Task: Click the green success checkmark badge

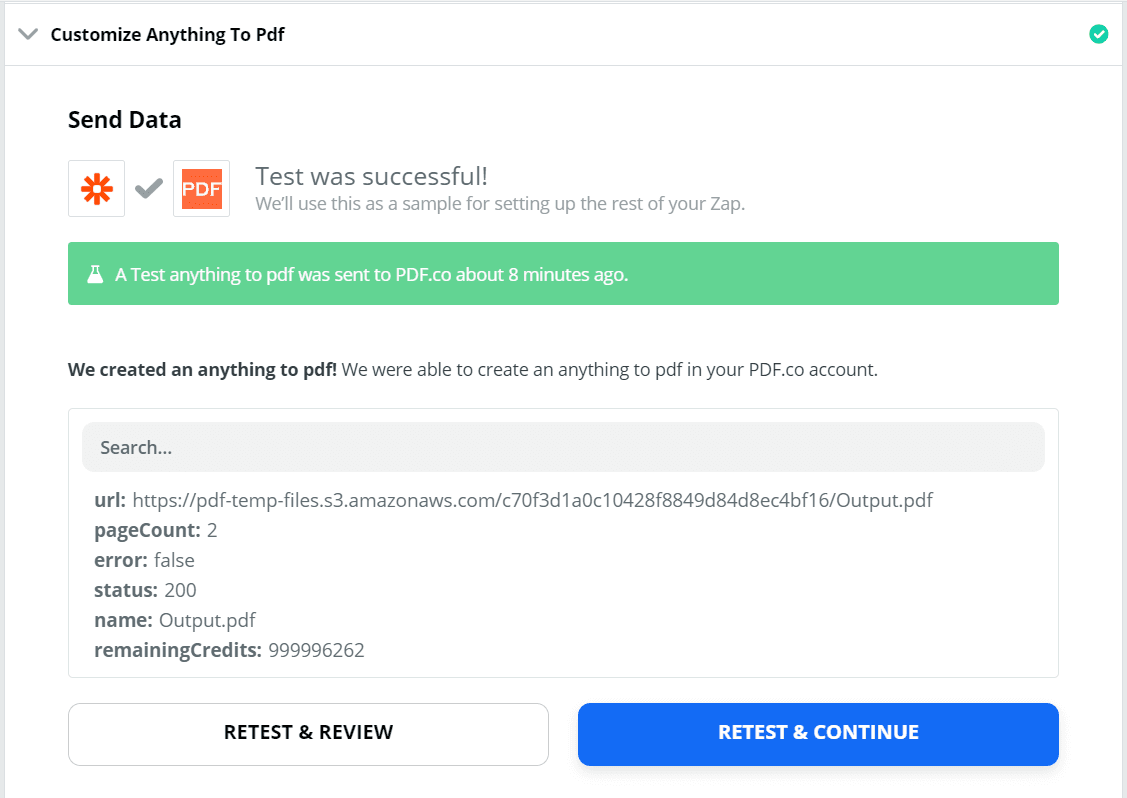Action: coord(1098,34)
